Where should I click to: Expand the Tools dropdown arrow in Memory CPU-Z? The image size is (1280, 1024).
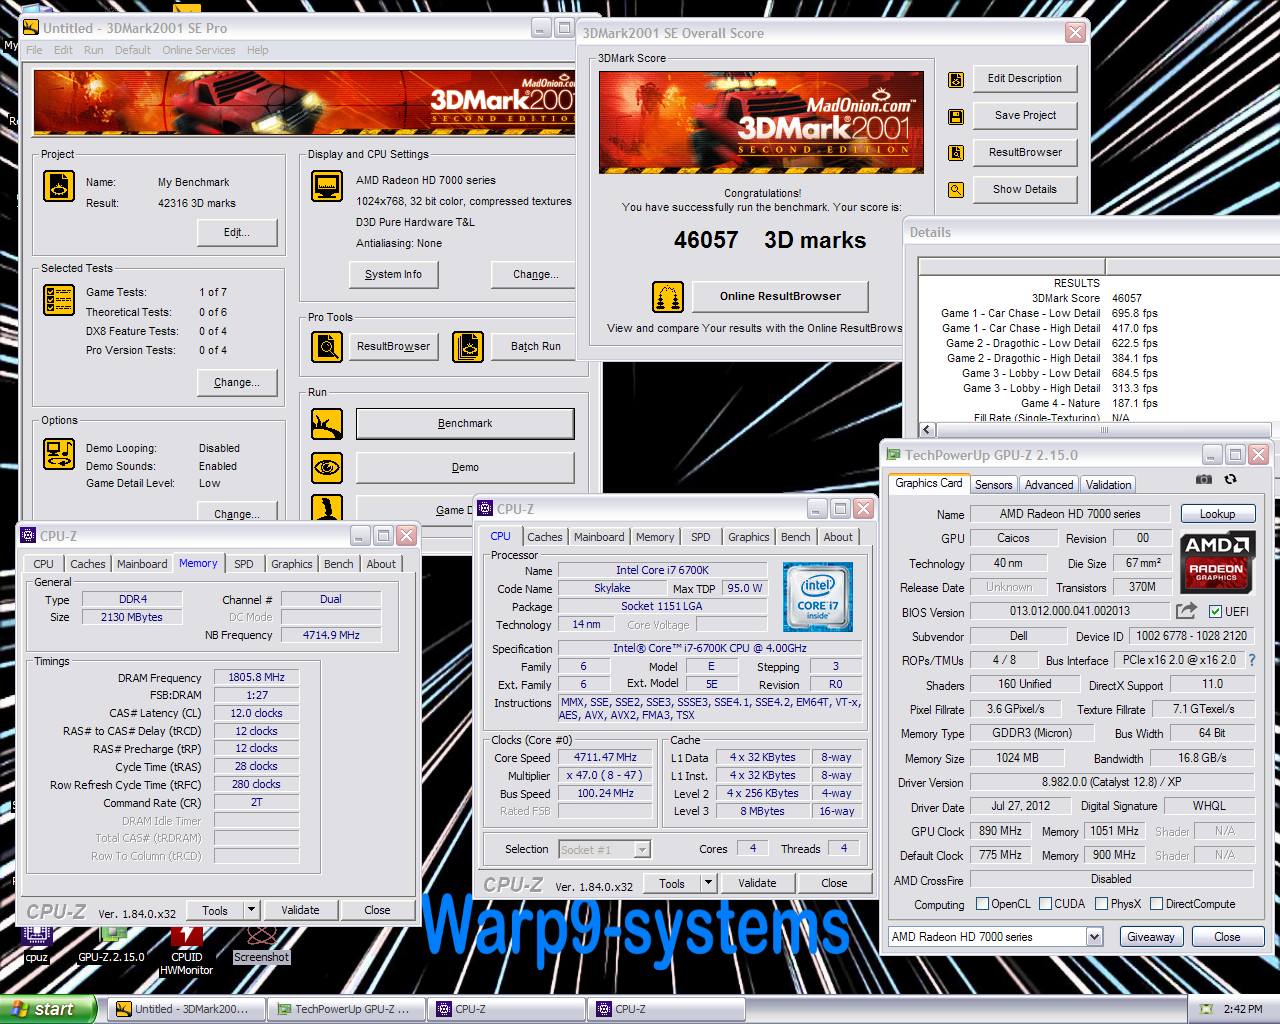click(251, 910)
